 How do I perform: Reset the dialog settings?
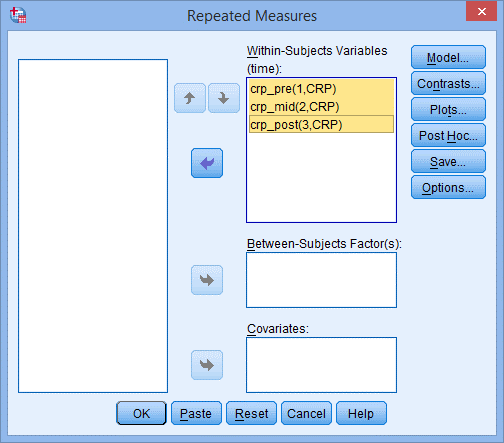[251, 413]
